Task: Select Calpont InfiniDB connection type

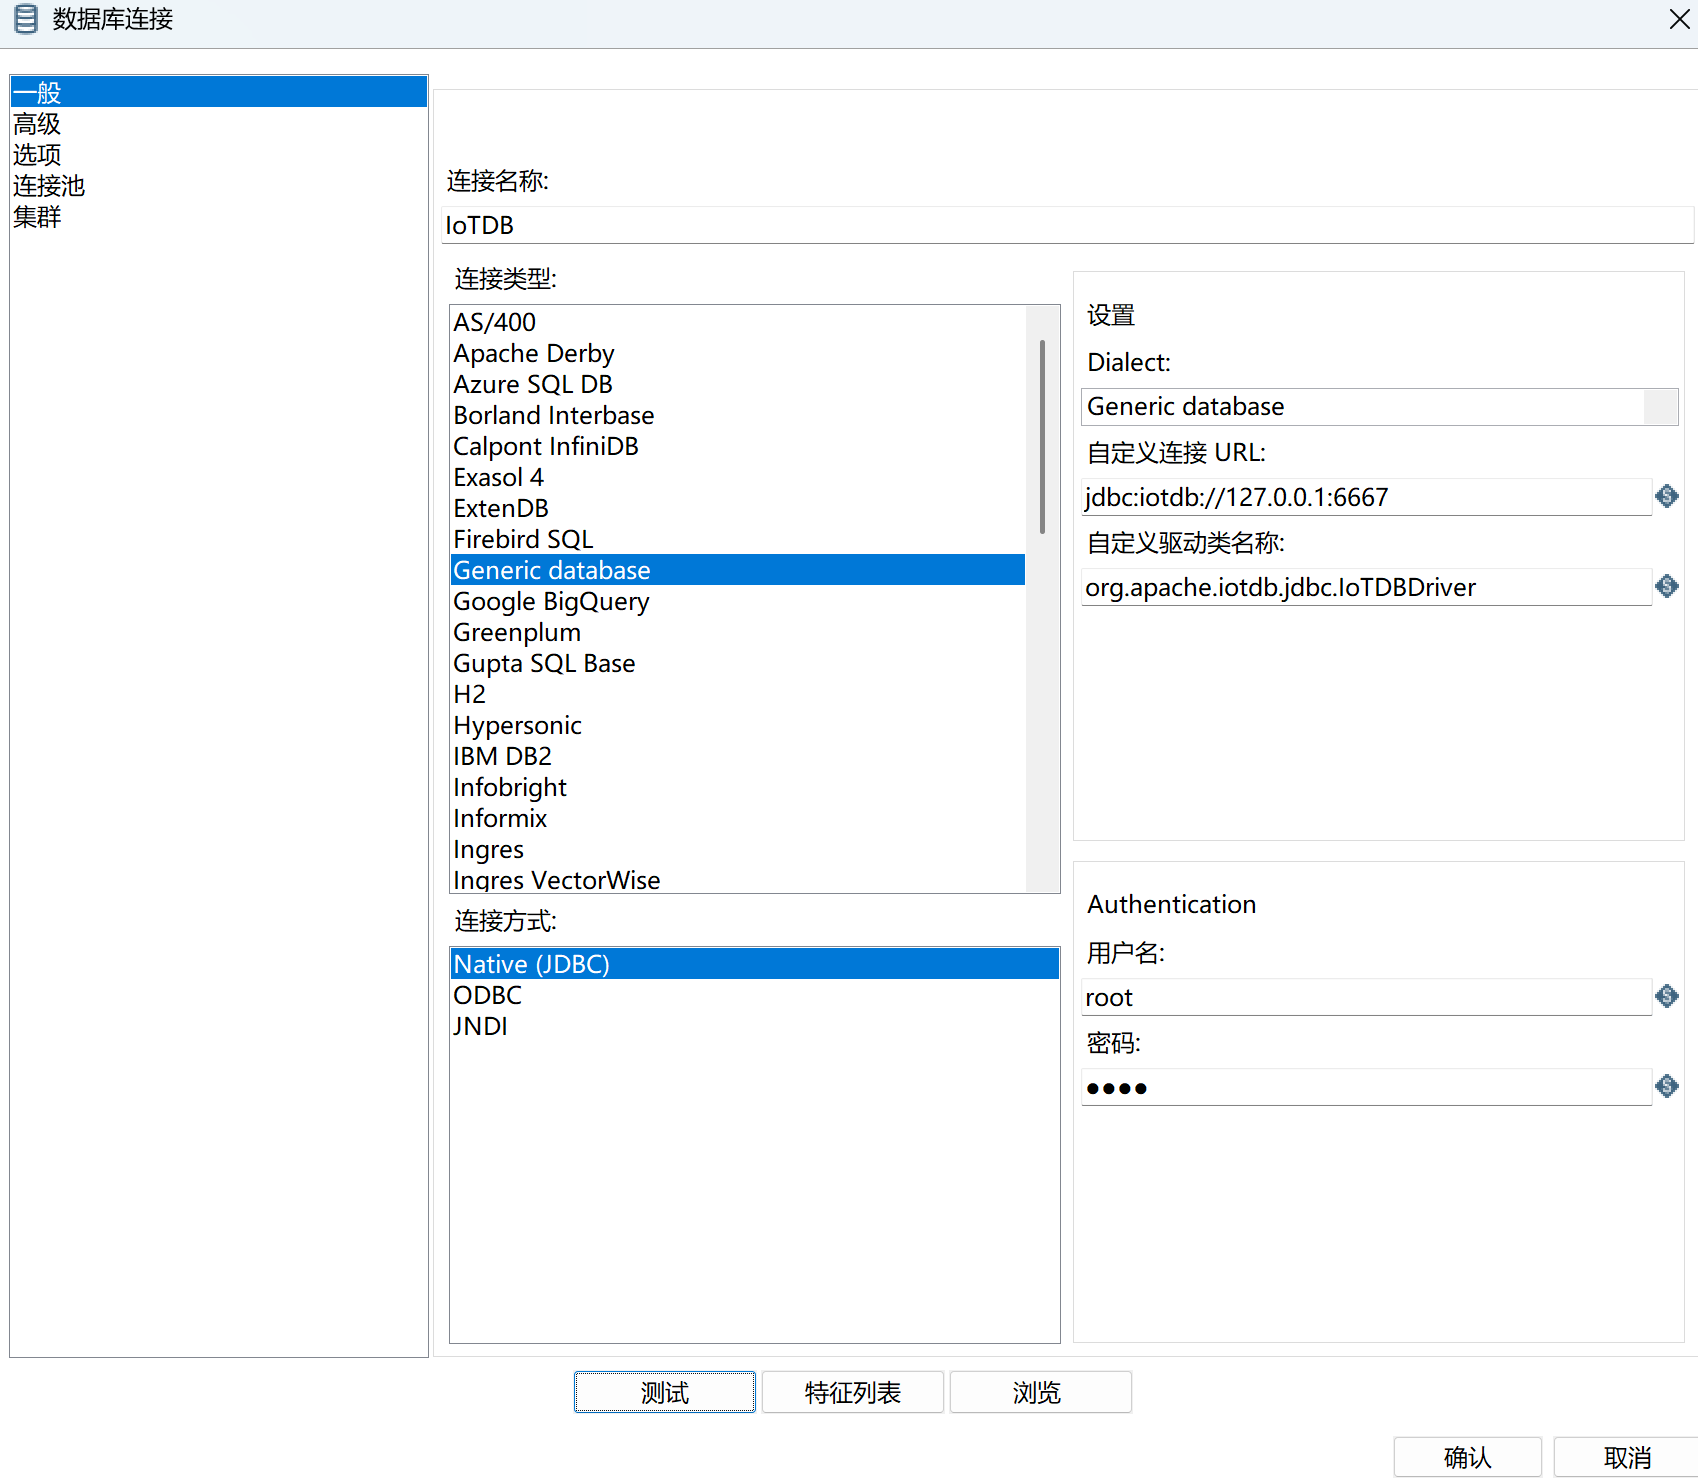Action: point(738,446)
